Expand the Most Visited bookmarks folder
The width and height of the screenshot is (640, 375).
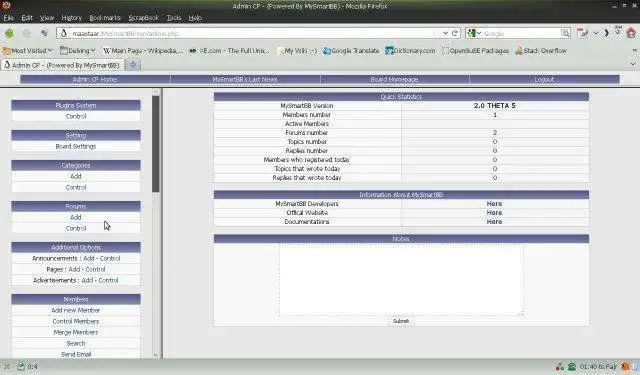[x=28, y=51]
